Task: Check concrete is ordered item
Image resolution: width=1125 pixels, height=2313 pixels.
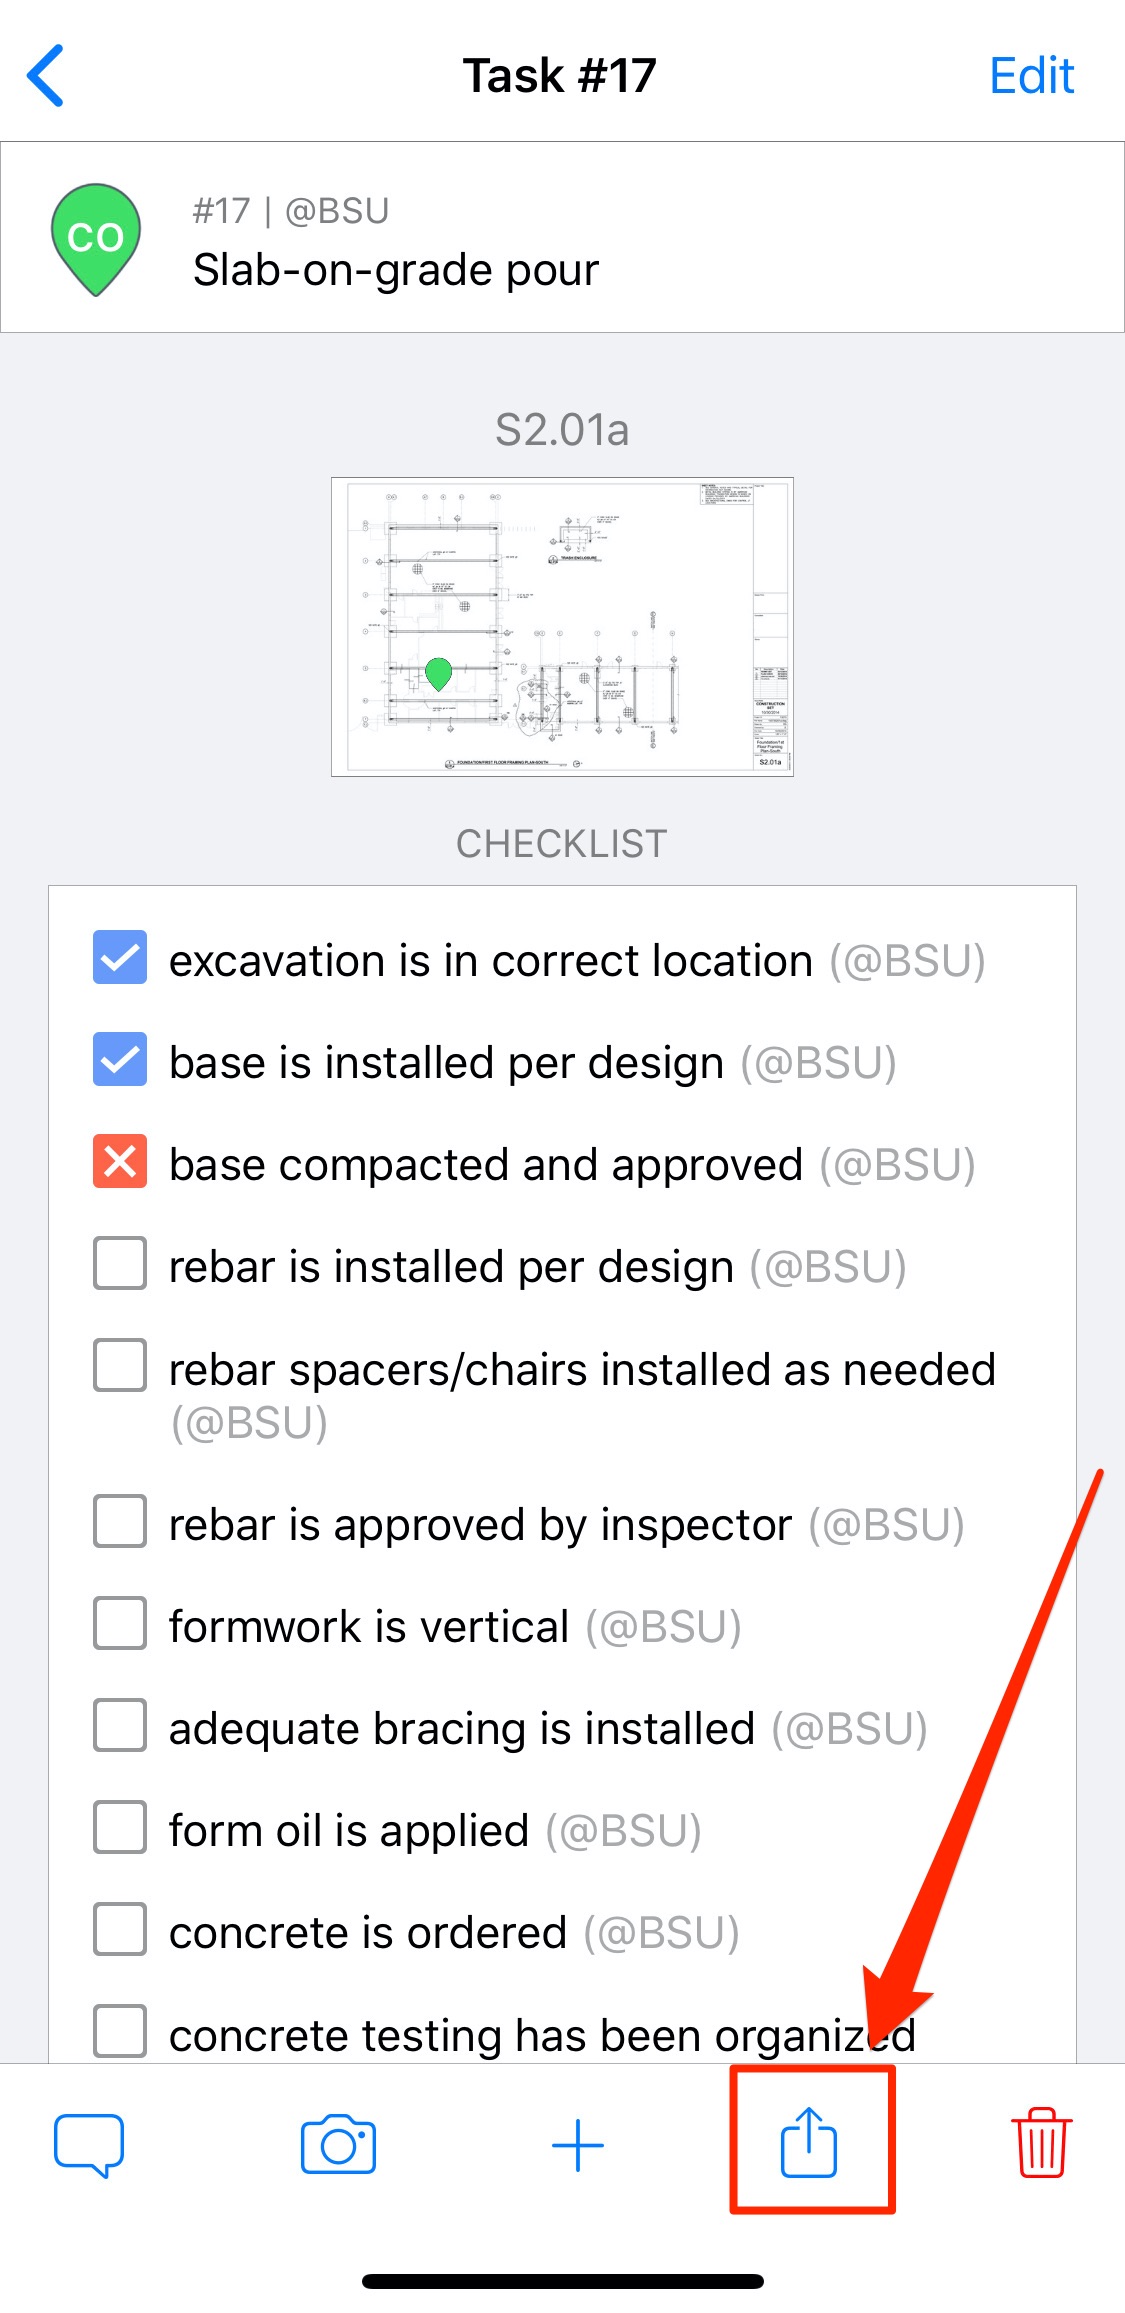Action: 120,1930
